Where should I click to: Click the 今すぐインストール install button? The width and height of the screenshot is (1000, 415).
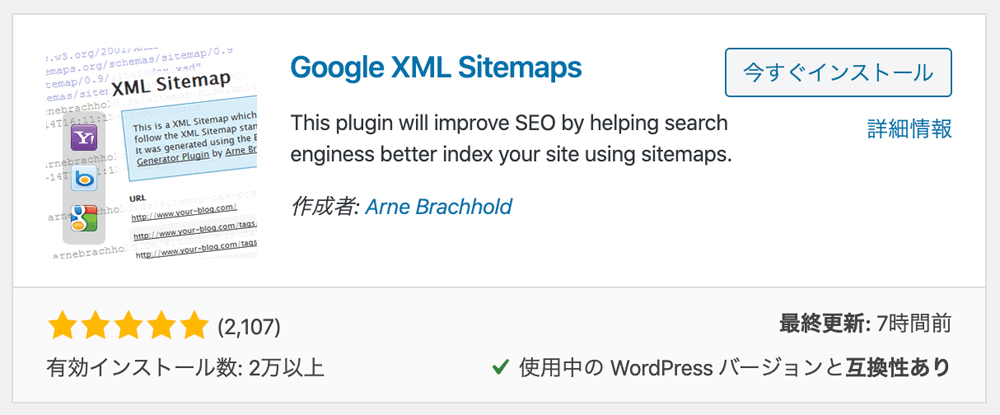tap(838, 73)
